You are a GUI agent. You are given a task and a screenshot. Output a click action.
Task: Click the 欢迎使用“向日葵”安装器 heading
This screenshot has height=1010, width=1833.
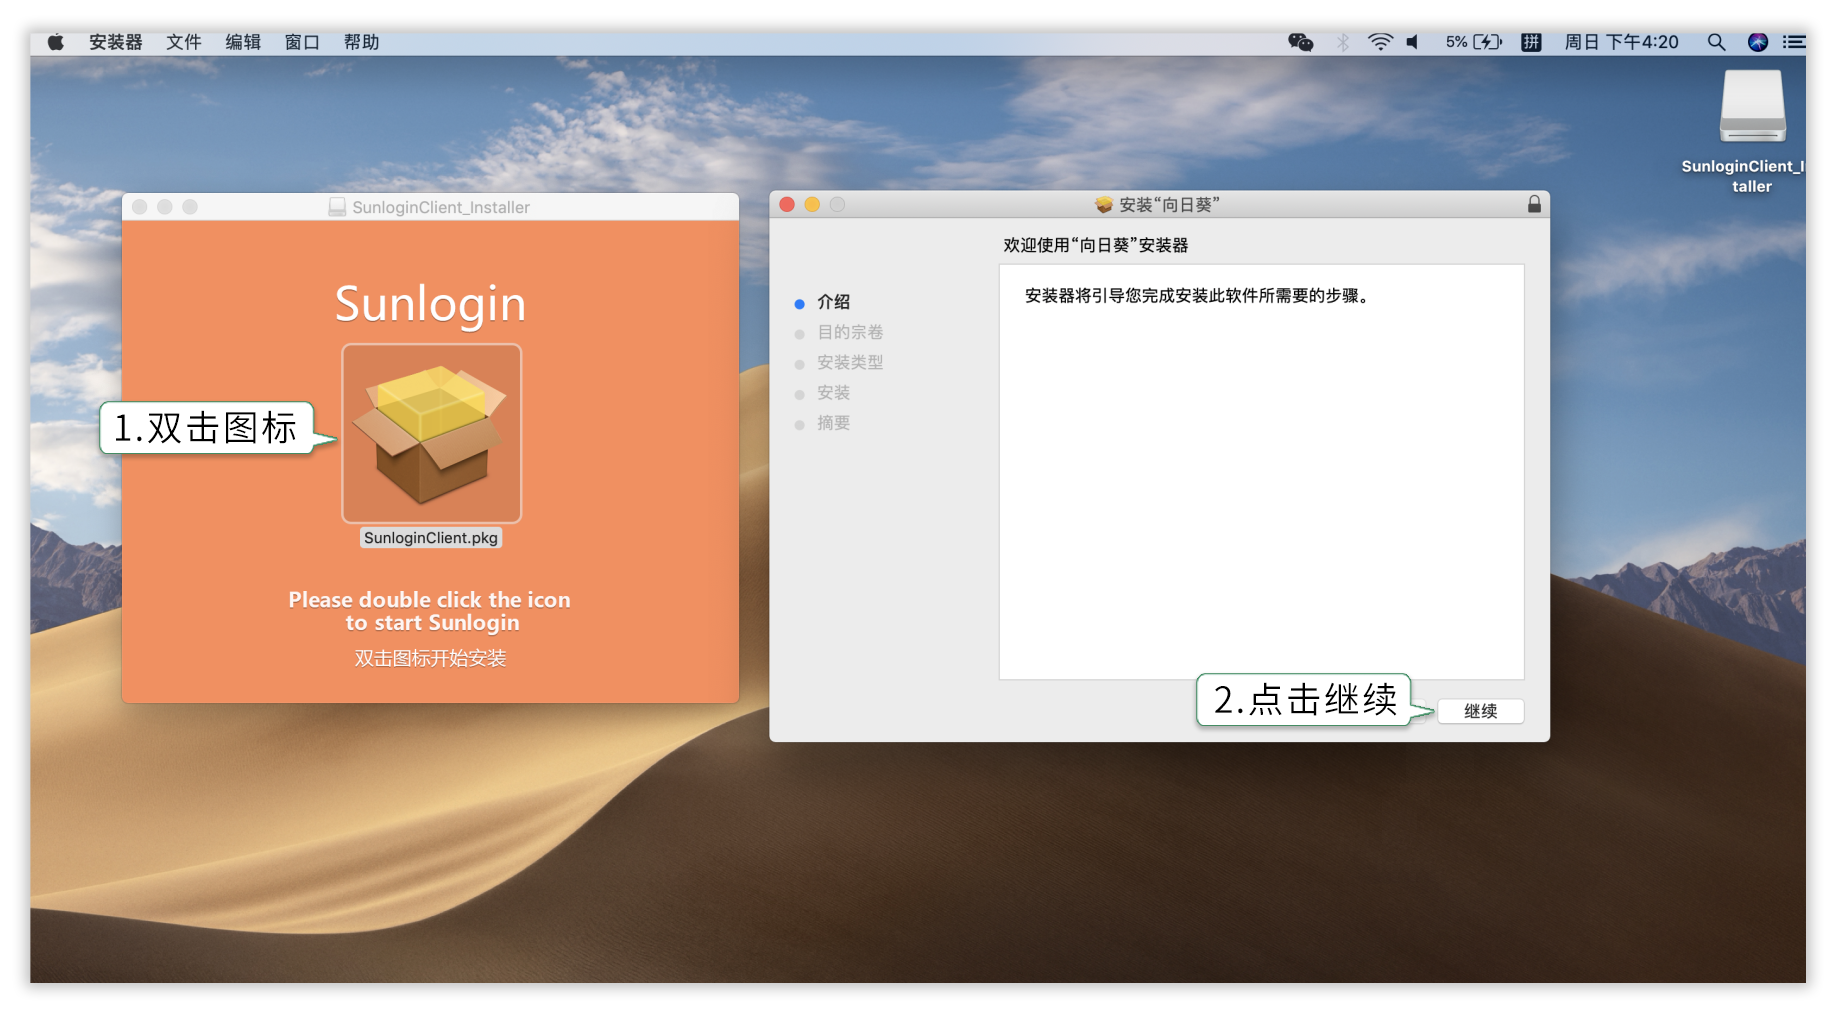click(1096, 245)
